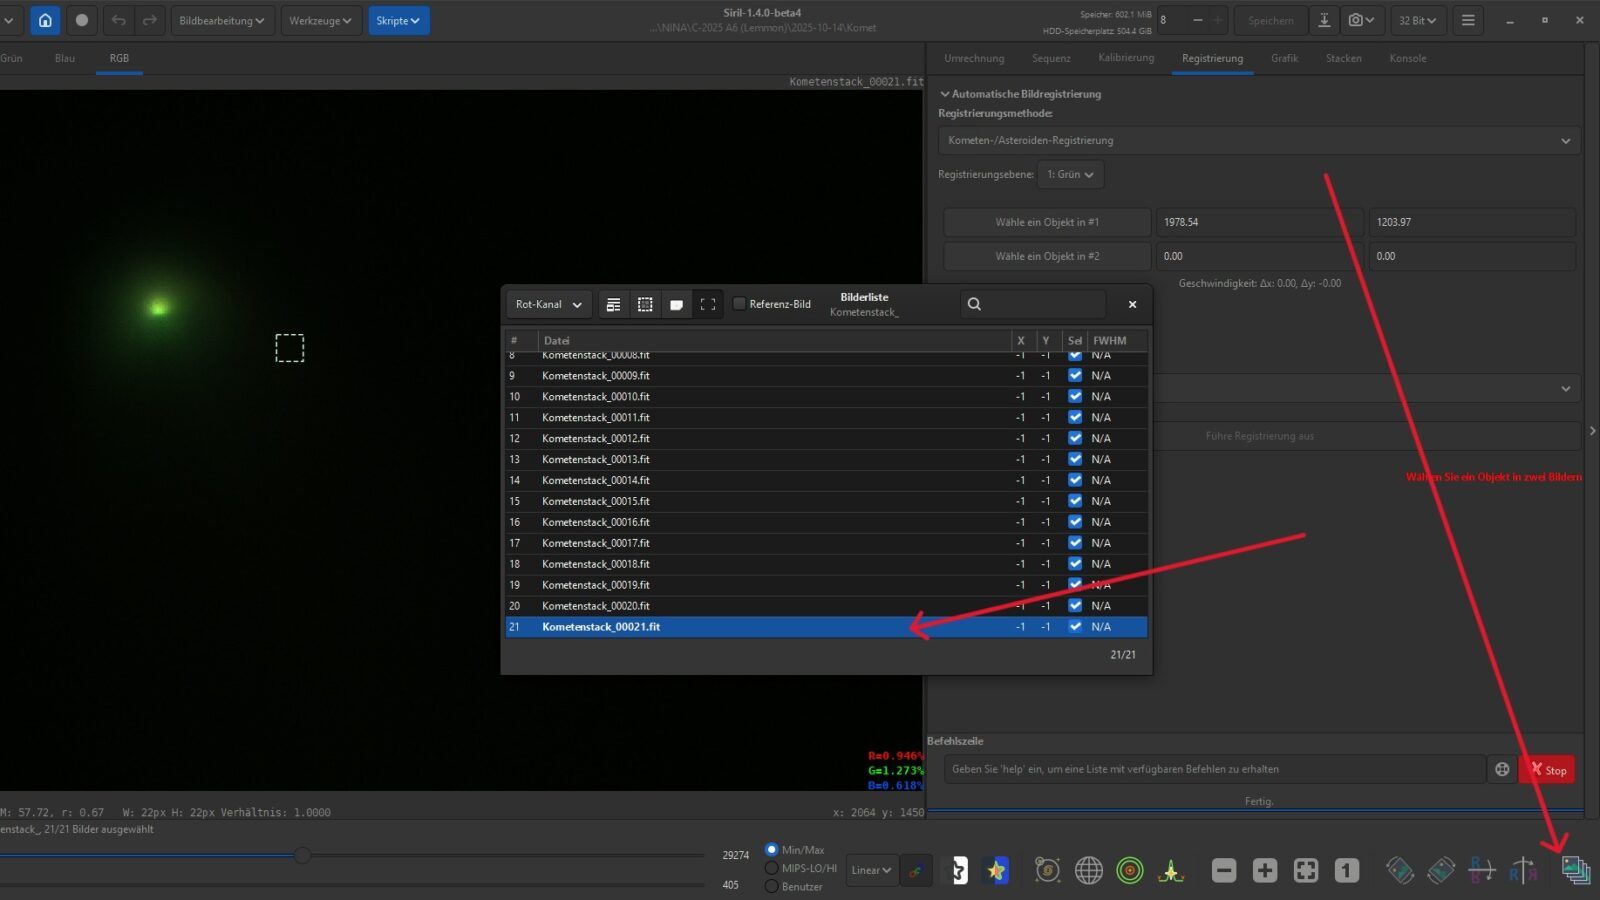1600x900 pixels.
Task: Open the Rot-Kanal channel dropdown
Action: point(548,304)
